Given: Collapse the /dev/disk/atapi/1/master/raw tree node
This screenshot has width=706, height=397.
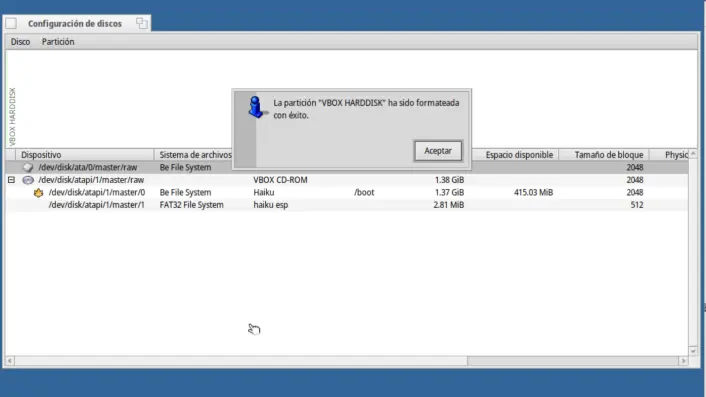Looking at the screenshot, I should coord(11,180).
